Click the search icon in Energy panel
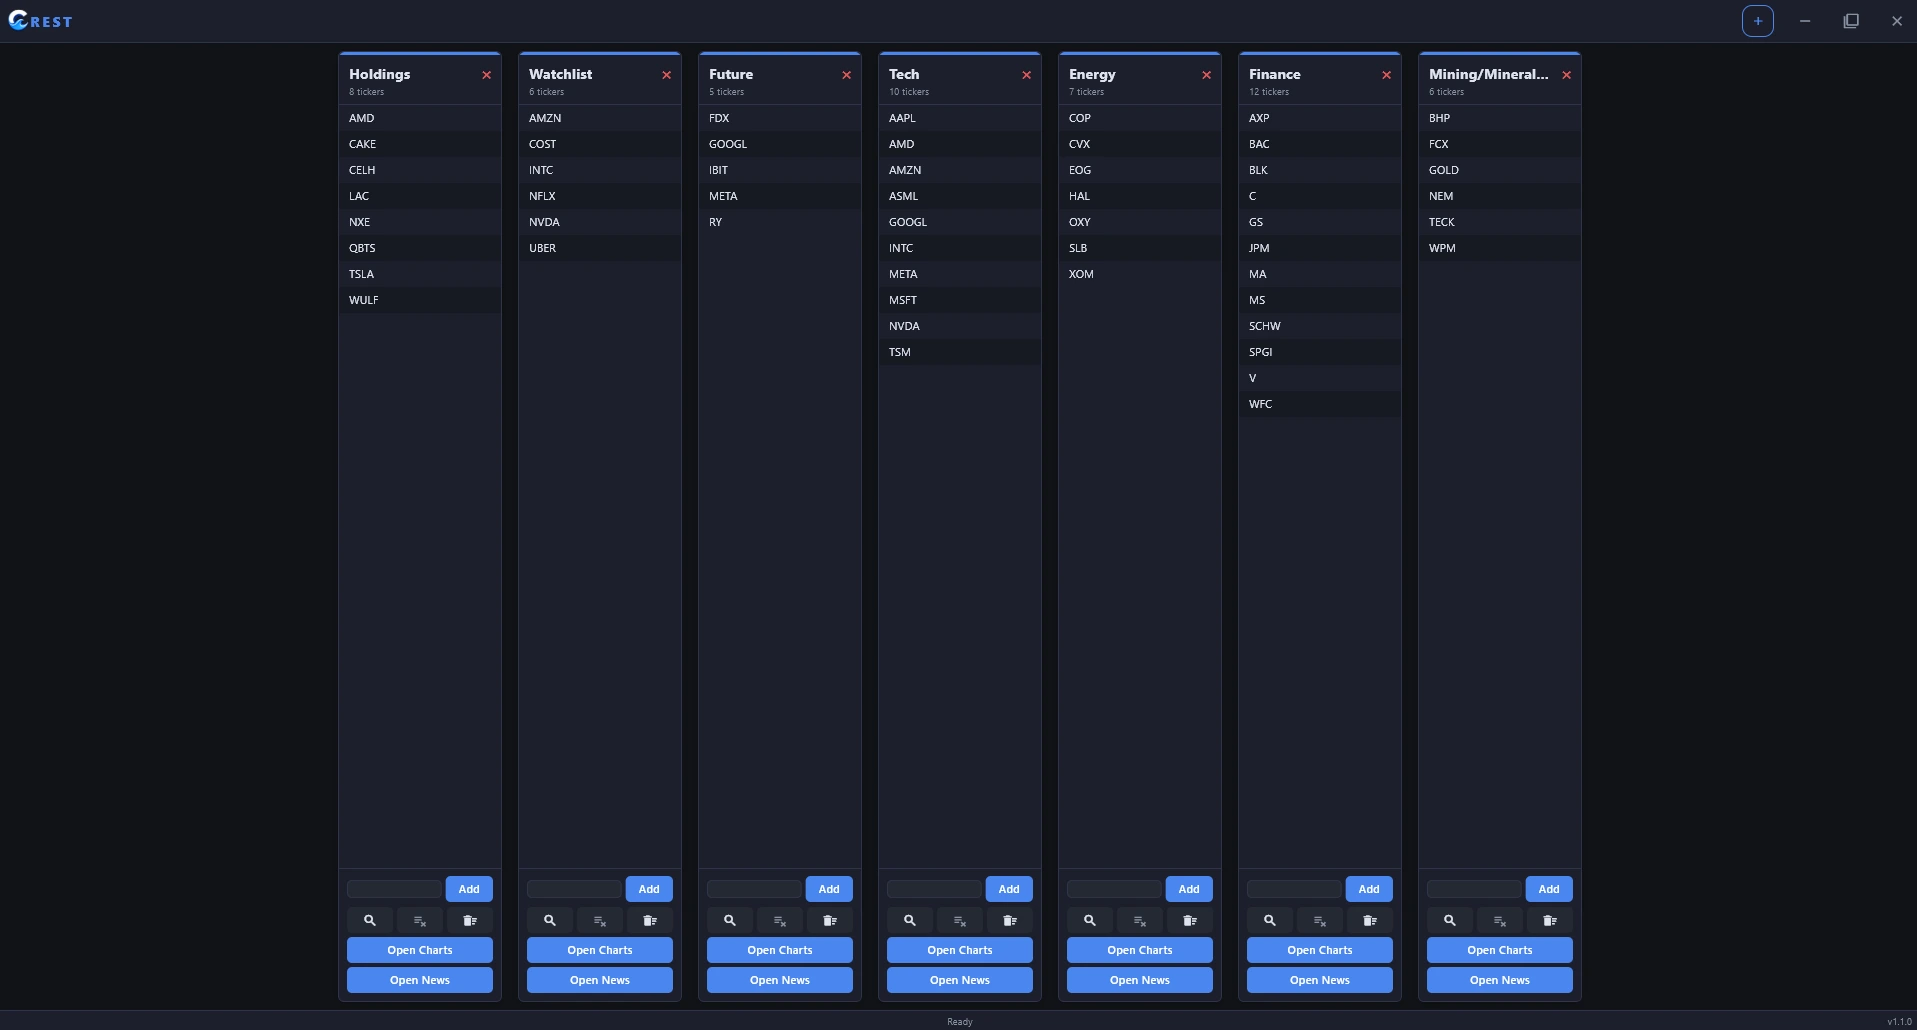 pos(1090,920)
